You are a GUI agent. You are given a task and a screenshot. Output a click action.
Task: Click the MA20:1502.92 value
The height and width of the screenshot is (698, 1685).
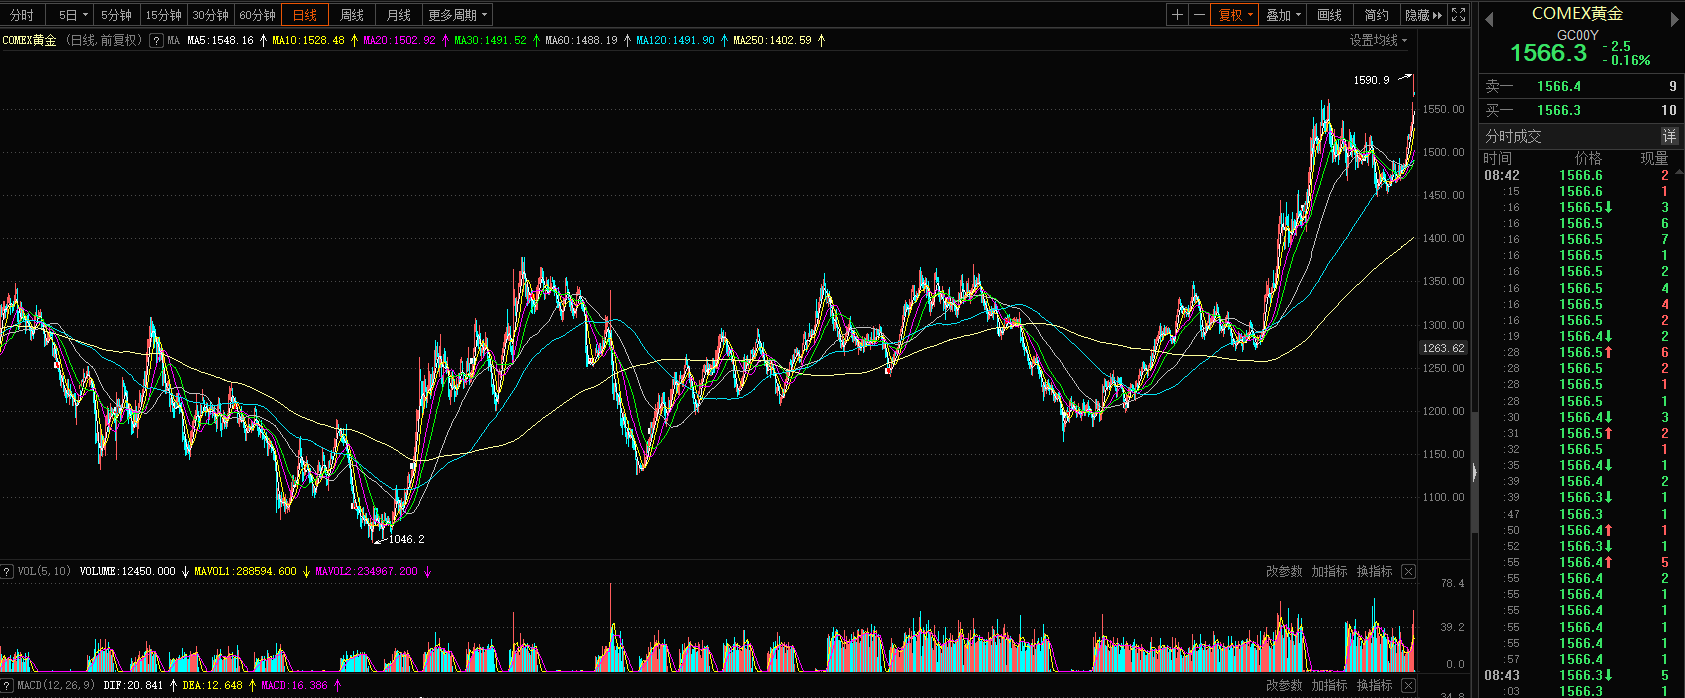click(x=399, y=41)
